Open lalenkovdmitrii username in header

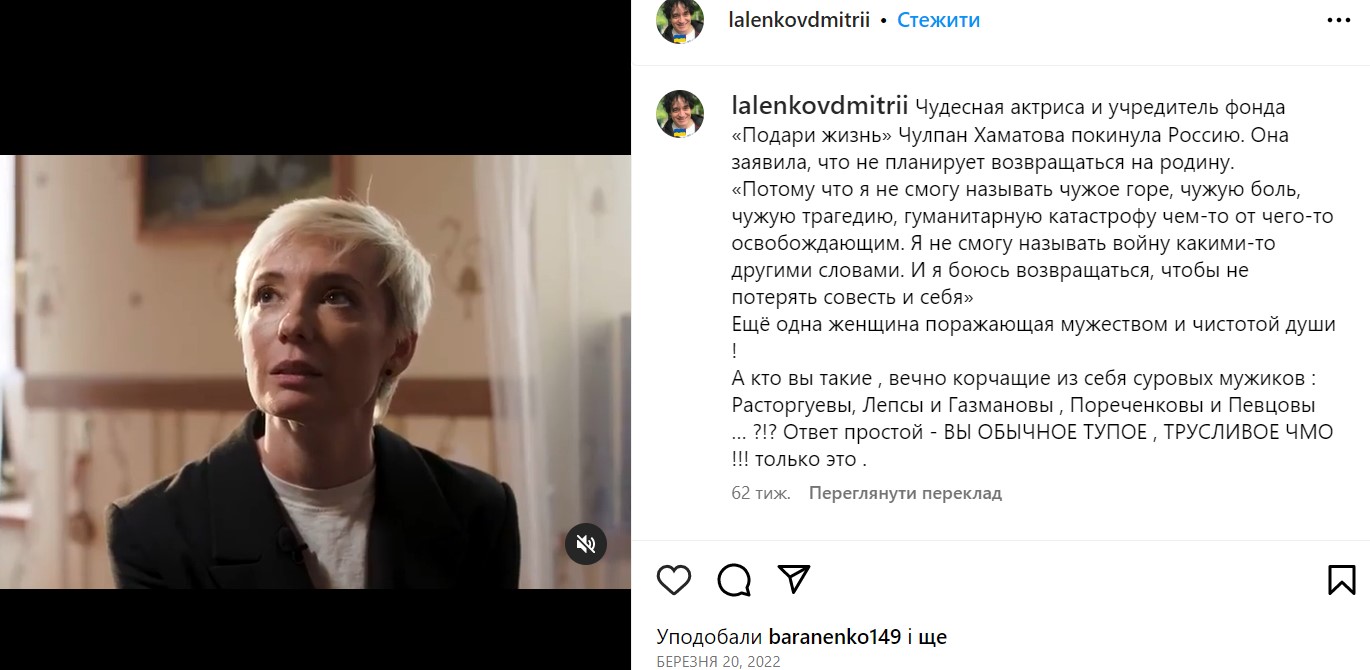(801, 20)
